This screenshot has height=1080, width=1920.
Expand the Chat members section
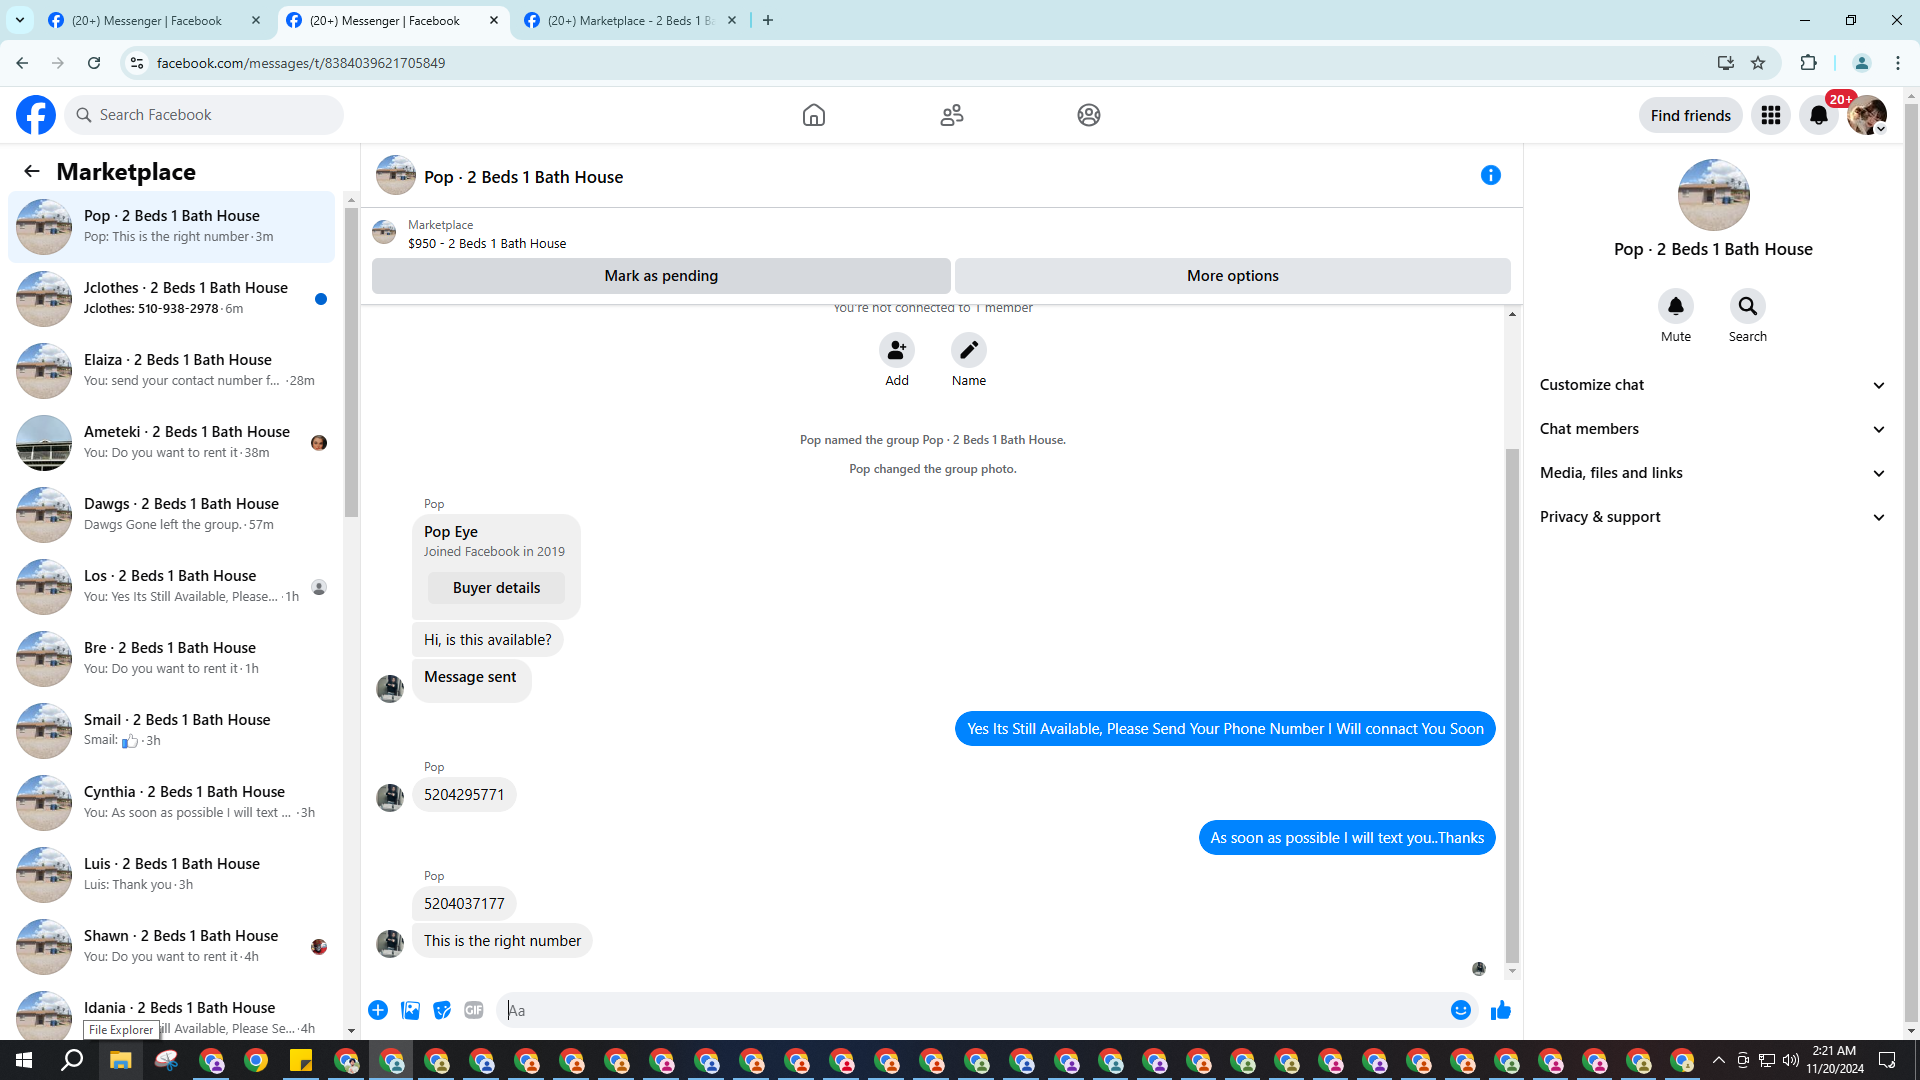pyautogui.click(x=1713, y=429)
